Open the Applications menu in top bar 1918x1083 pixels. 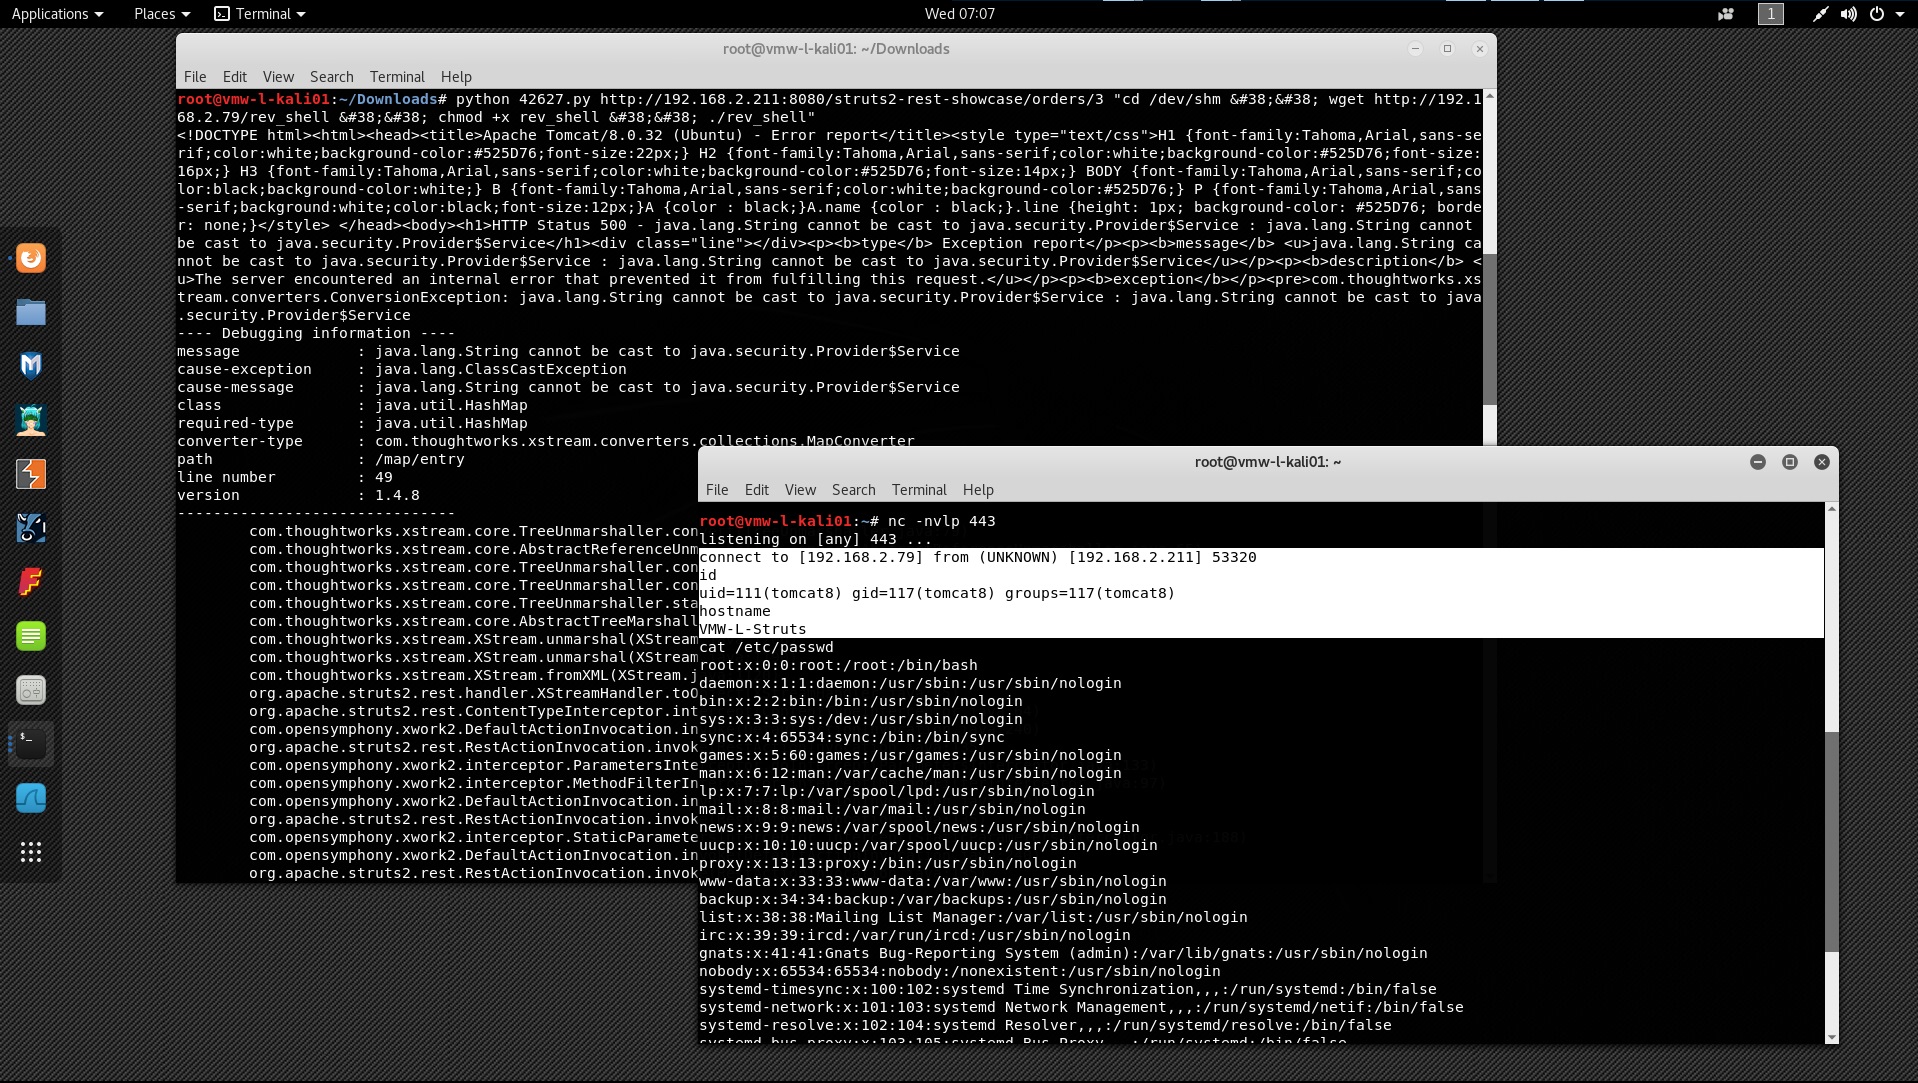point(57,14)
